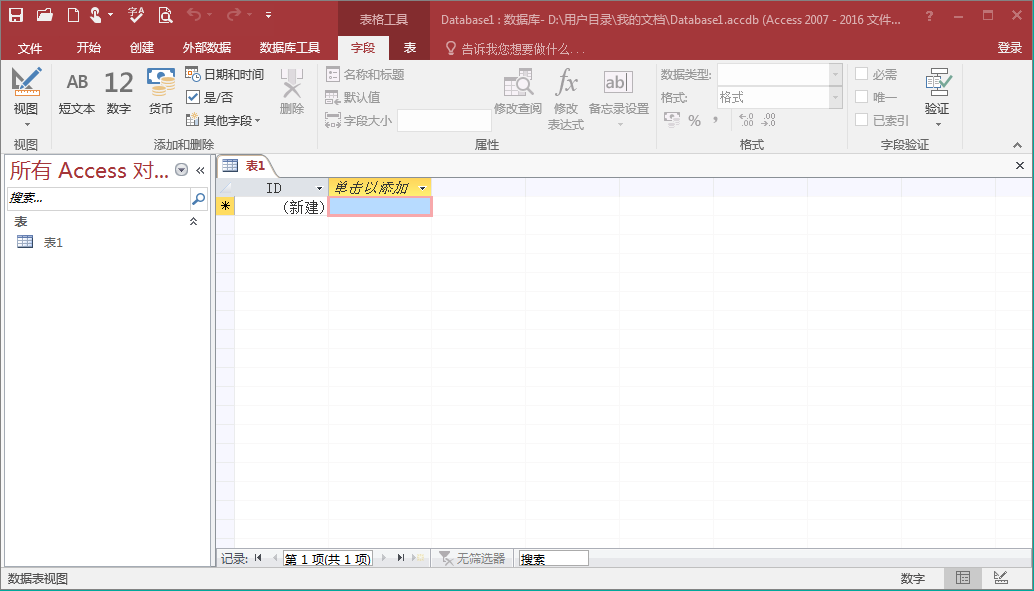Screen dimensions: 1034x591
Task: Open the 文件 (File) menu
Action: 30,48
